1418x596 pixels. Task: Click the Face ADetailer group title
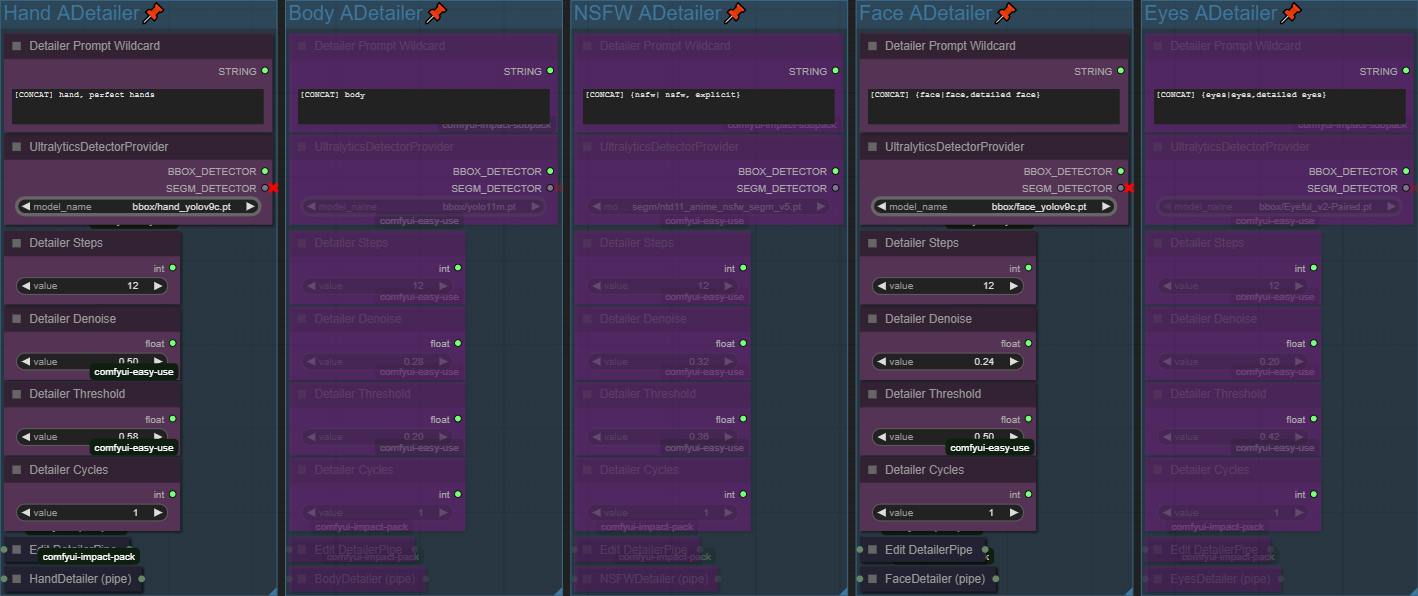pos(926,13)
